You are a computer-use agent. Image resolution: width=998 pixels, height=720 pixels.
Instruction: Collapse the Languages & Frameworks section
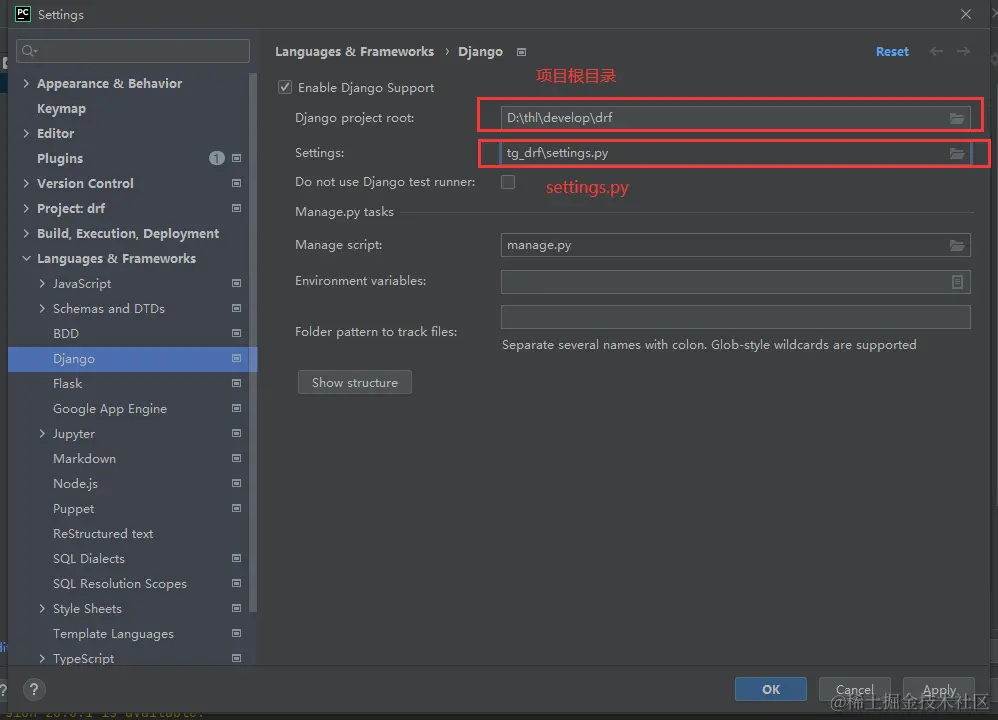[x=26, y=258]
